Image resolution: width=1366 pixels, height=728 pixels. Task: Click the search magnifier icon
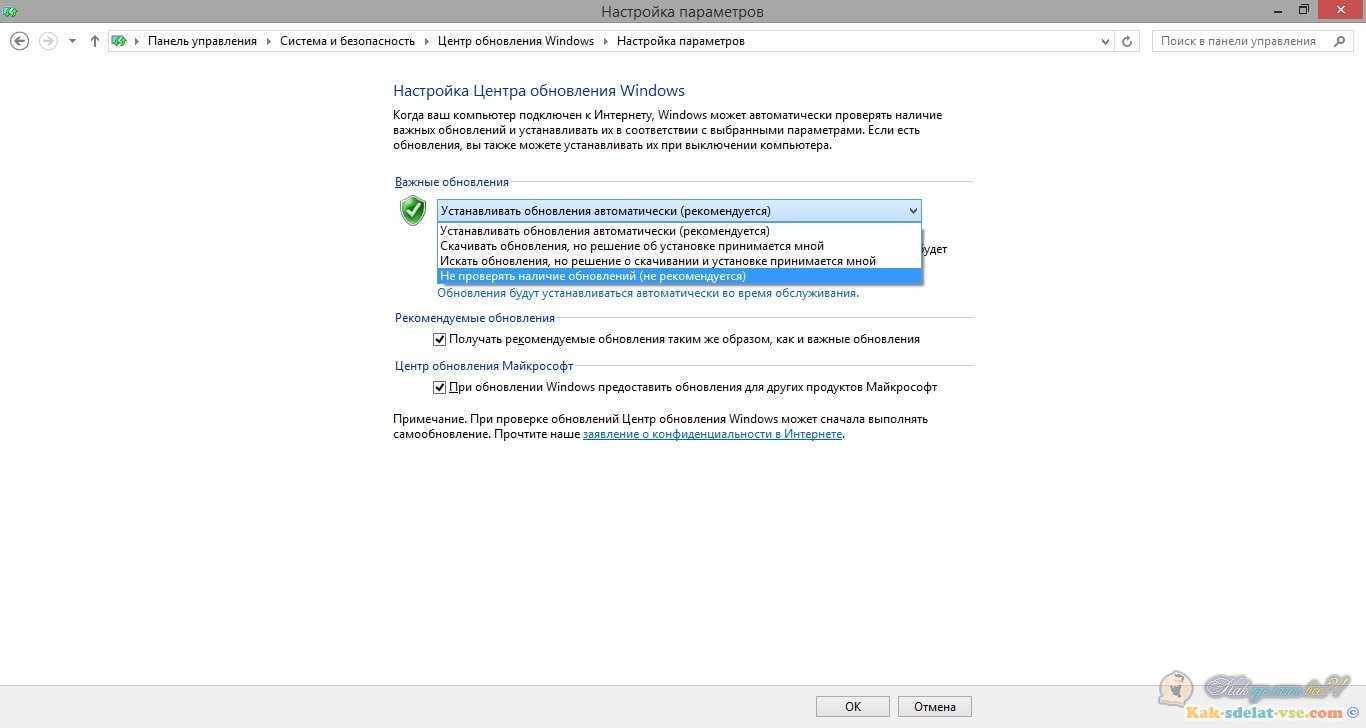click(x=1339, y=41)
